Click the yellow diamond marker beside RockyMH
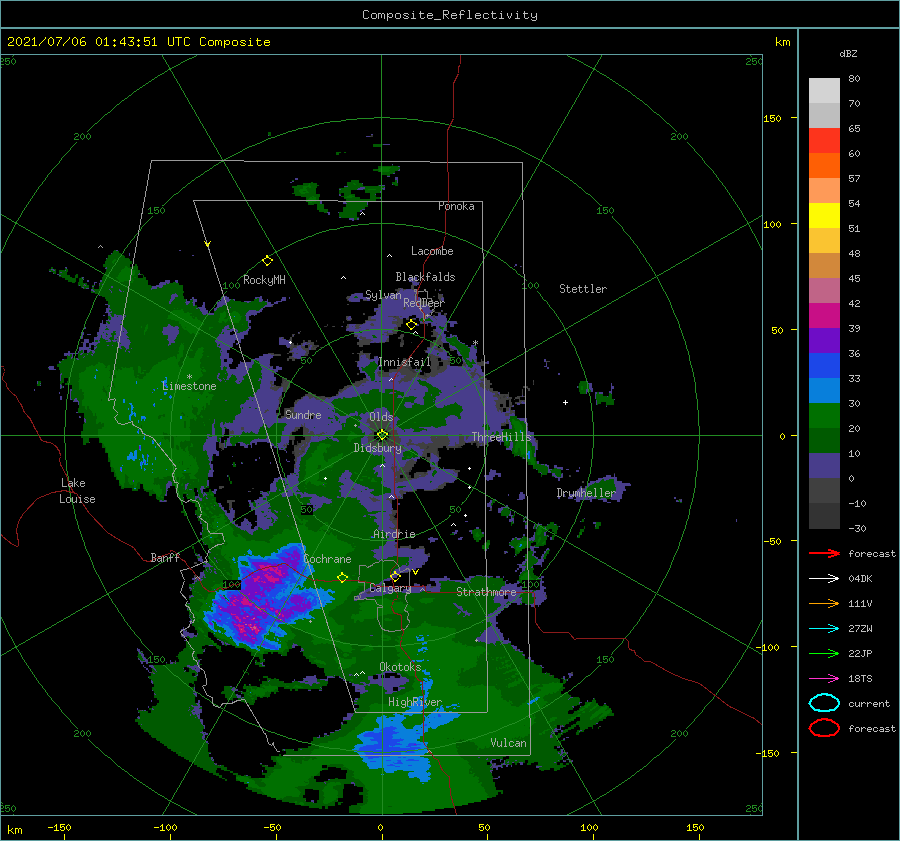This screenshot has height=841, width=900. 267,261
